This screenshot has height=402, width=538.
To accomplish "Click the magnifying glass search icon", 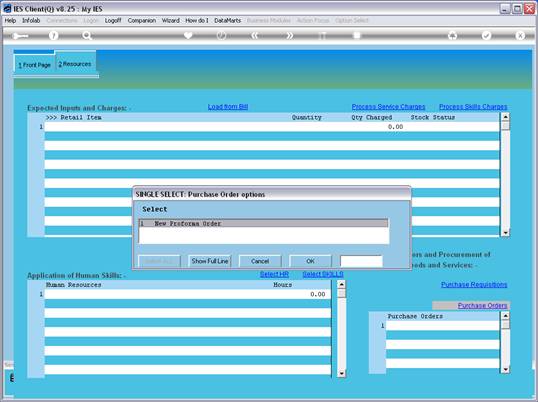I will (x=87, y=35).
